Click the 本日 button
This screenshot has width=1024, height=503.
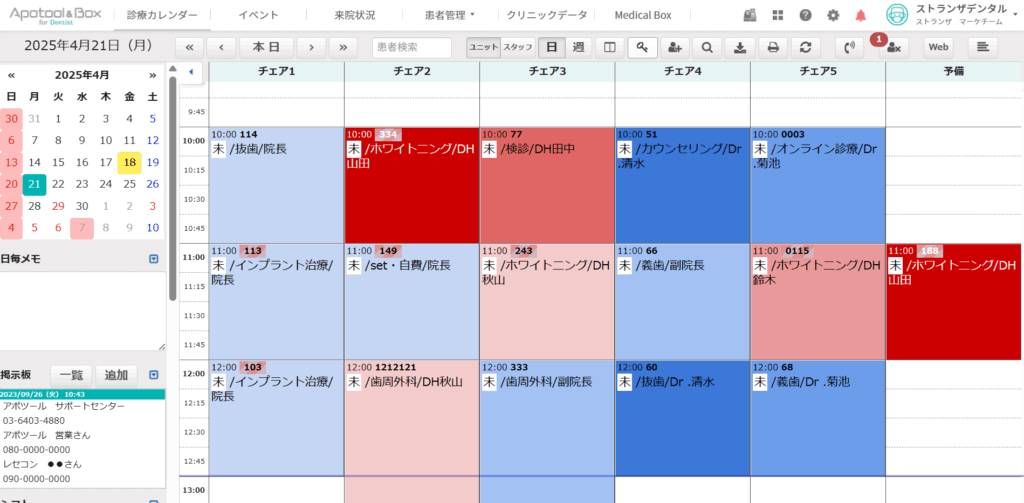[x=266, y=47]
